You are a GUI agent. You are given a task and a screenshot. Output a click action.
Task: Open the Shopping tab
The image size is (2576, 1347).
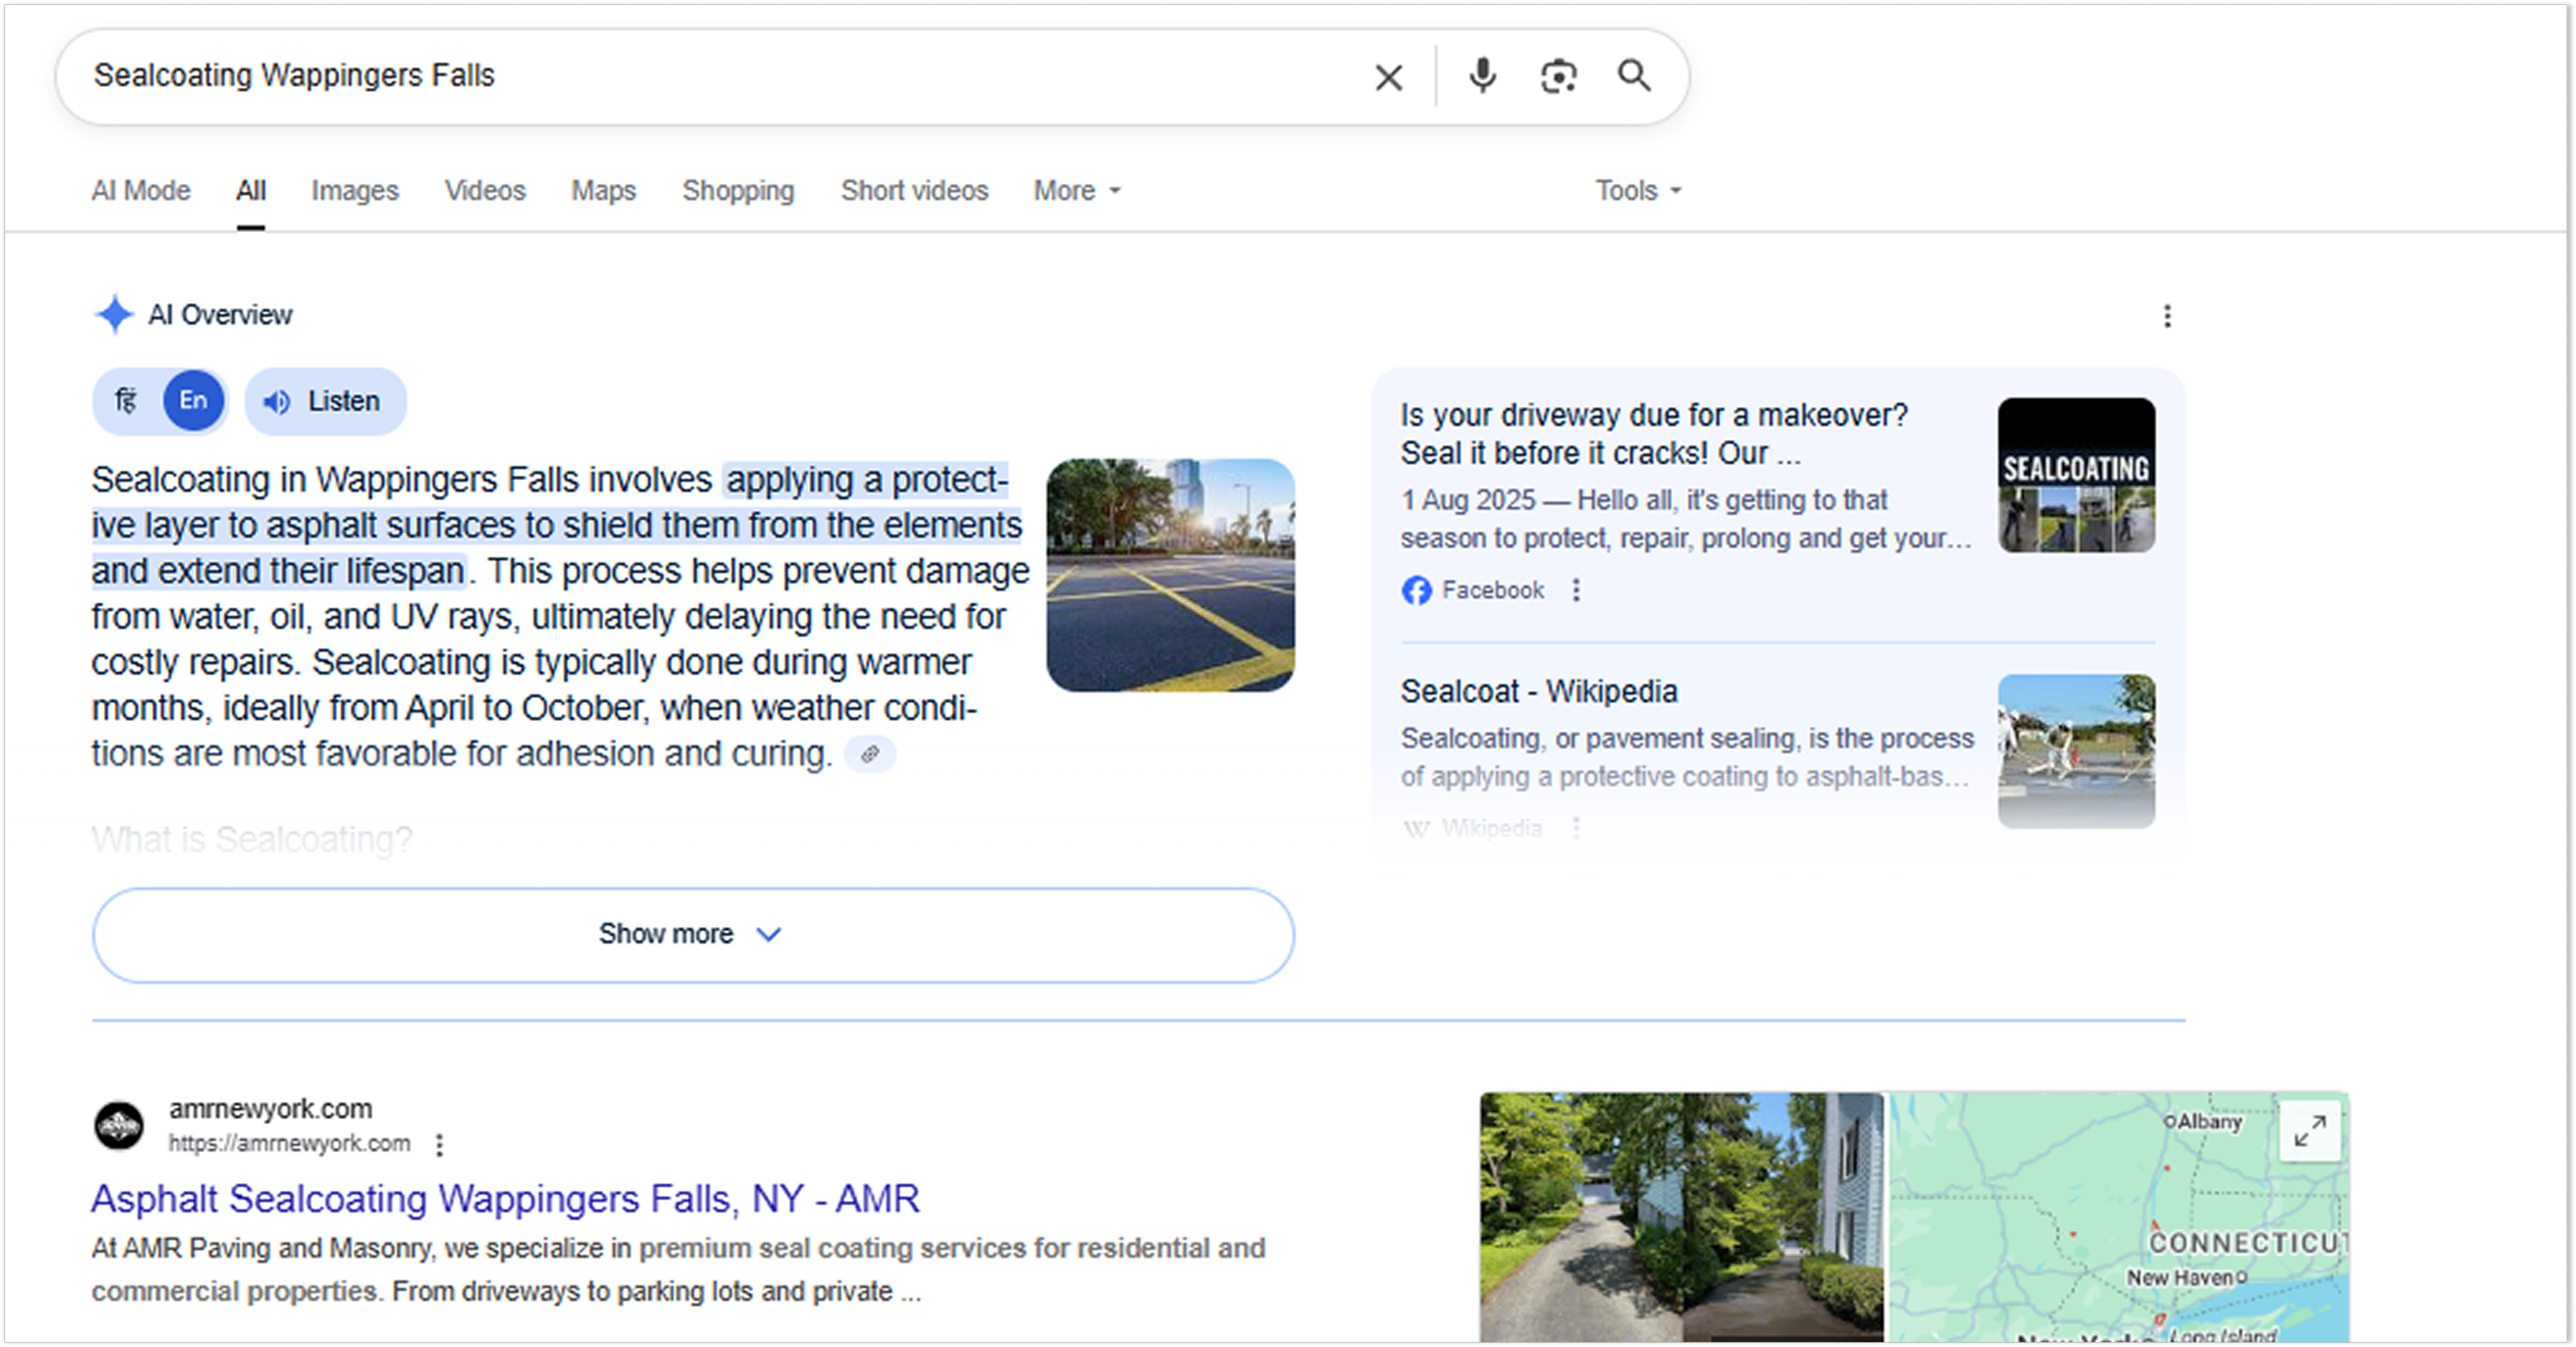click(738, 190)
